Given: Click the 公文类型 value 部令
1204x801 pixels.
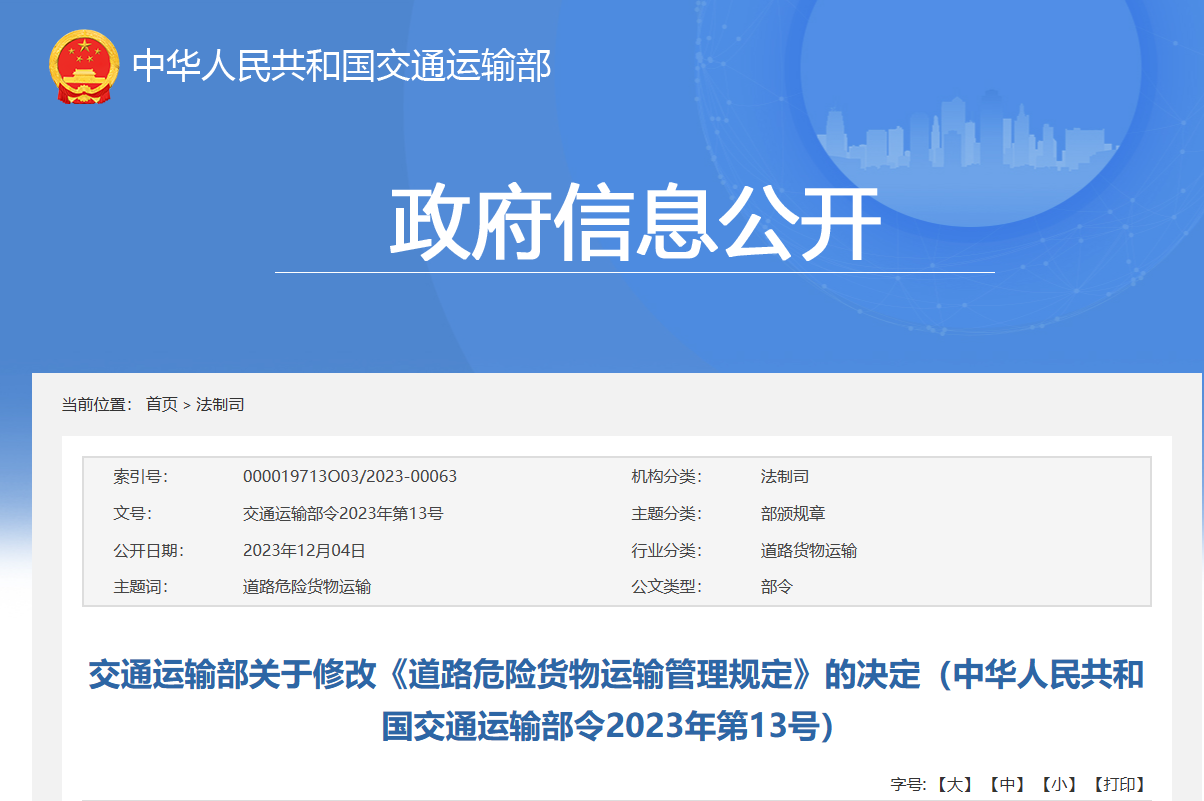Looking at the screenshot, I should 777,587.
